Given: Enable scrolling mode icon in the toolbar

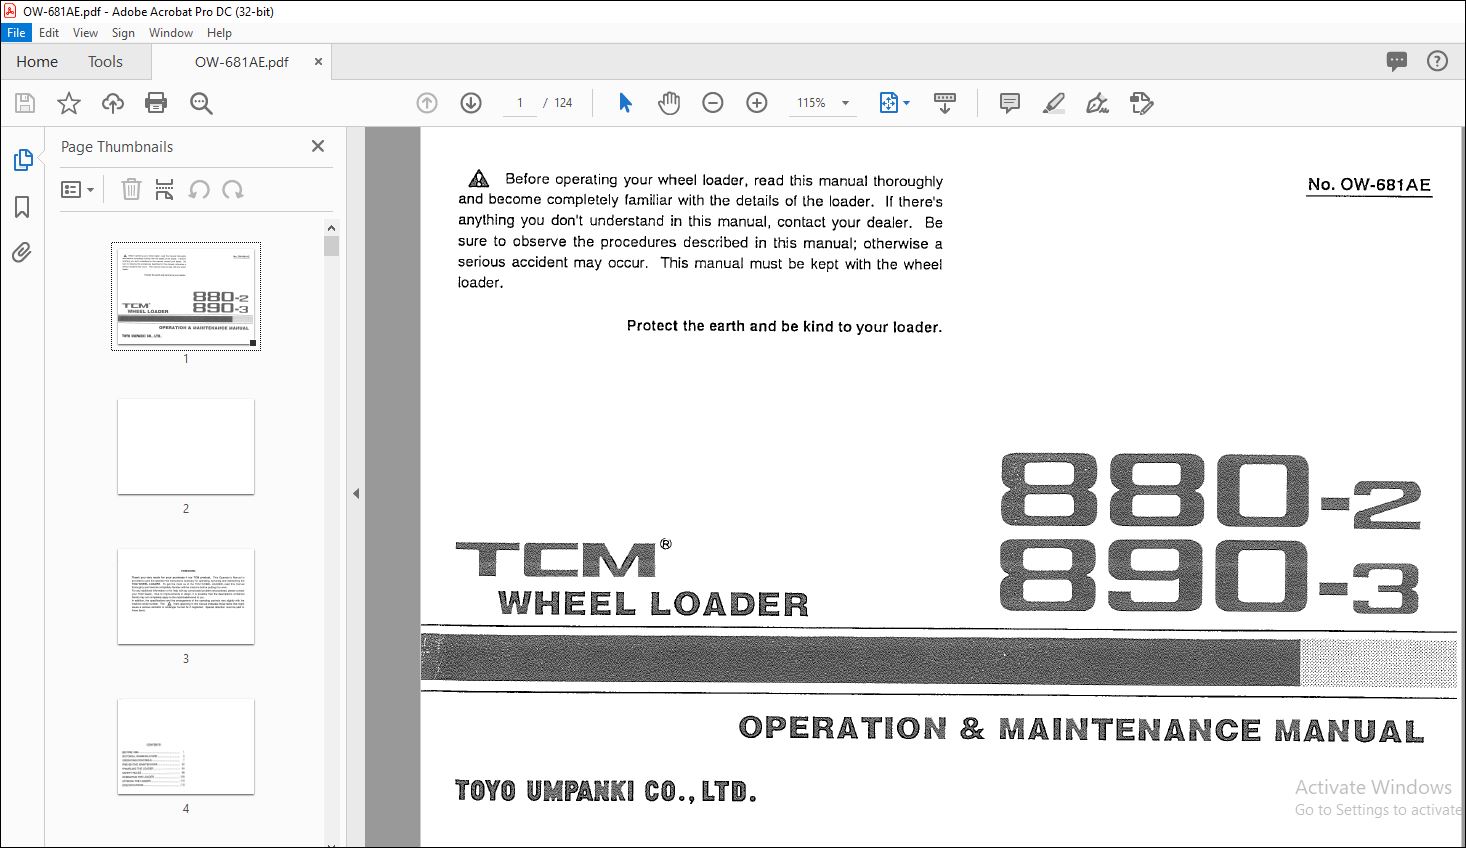Looking at the screenshot, I should click(945, 103).
